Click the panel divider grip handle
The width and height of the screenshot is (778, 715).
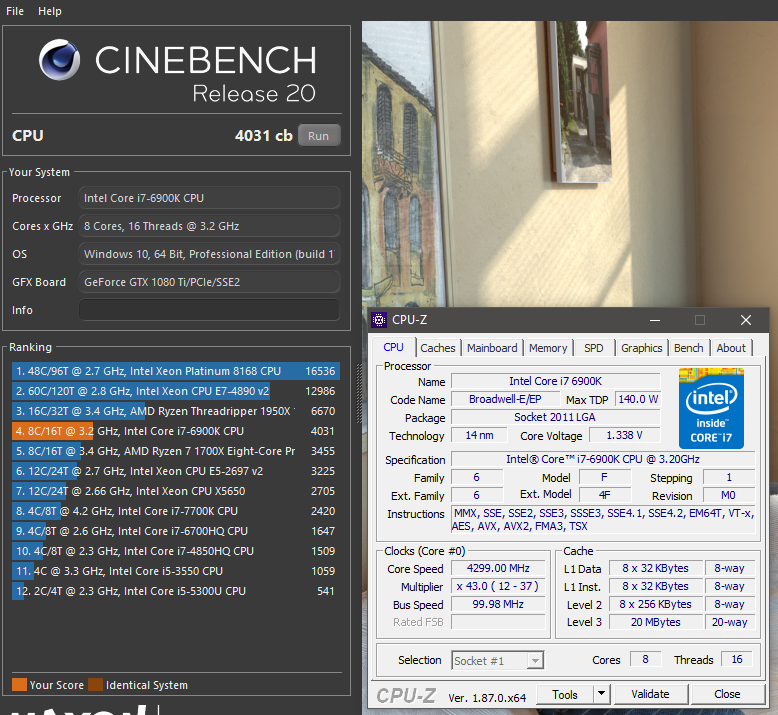click(359, 393)
